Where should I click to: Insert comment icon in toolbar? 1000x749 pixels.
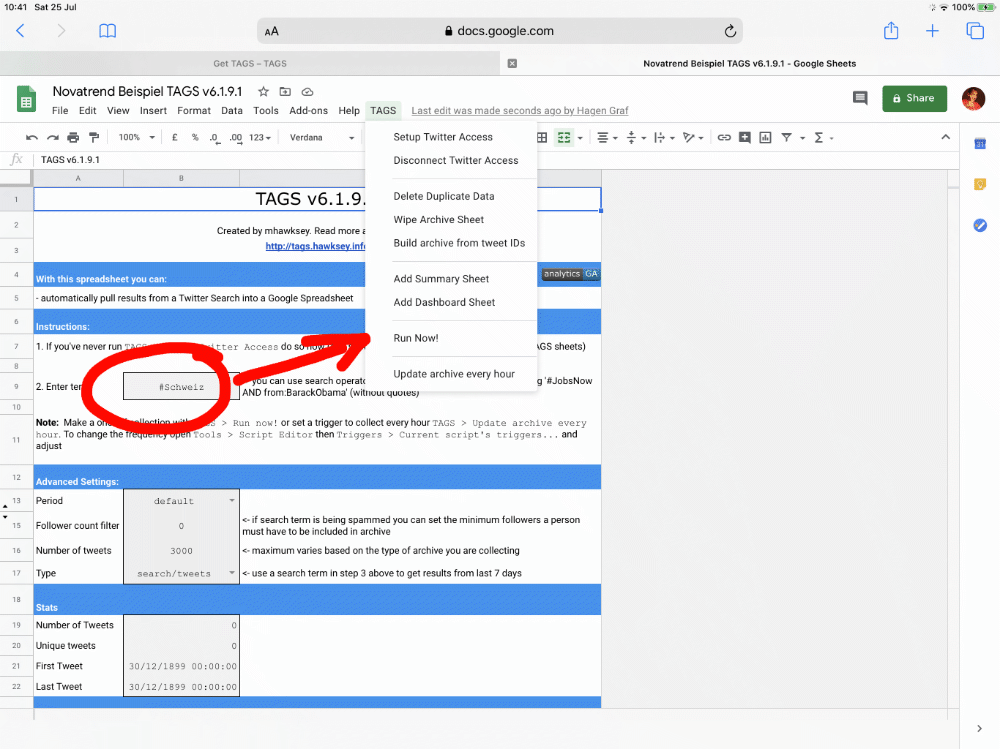pyautogui.click(x=744, y=137)
